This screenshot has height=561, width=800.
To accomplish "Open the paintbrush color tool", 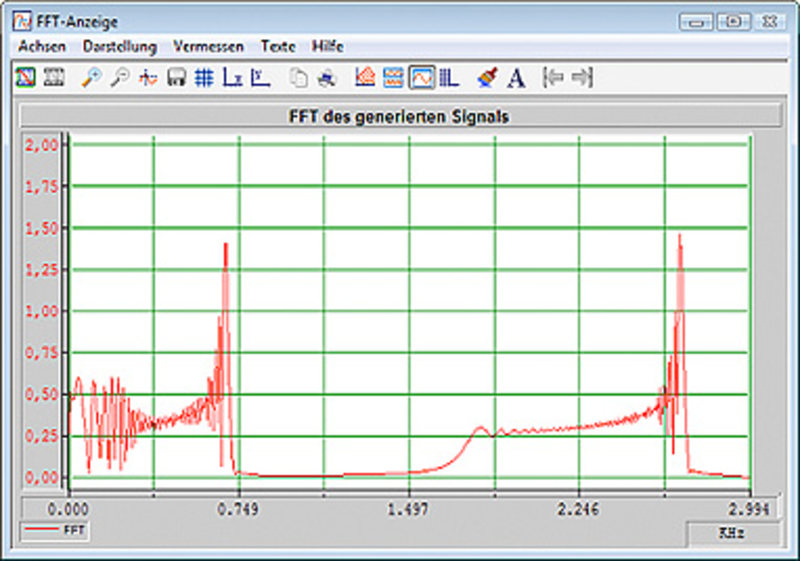I will (x=487, y=78).
